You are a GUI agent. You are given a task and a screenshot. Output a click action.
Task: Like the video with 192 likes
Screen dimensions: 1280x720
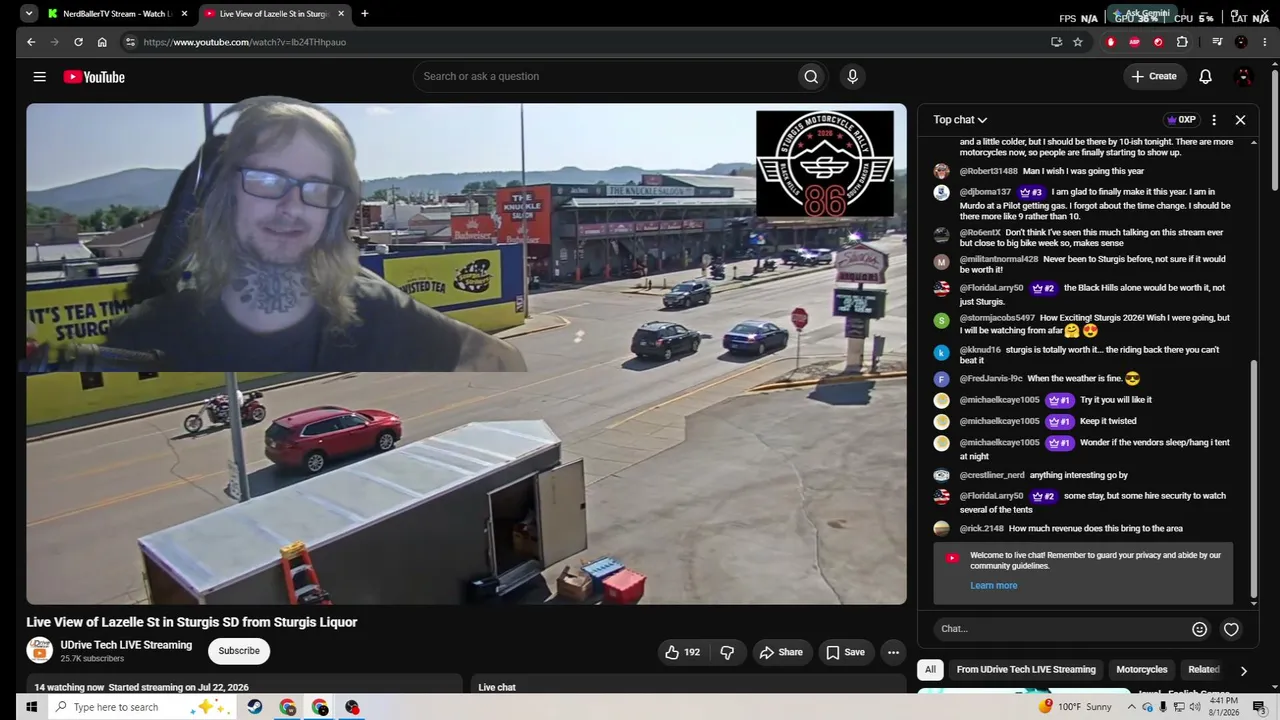(x=682, y=652)
